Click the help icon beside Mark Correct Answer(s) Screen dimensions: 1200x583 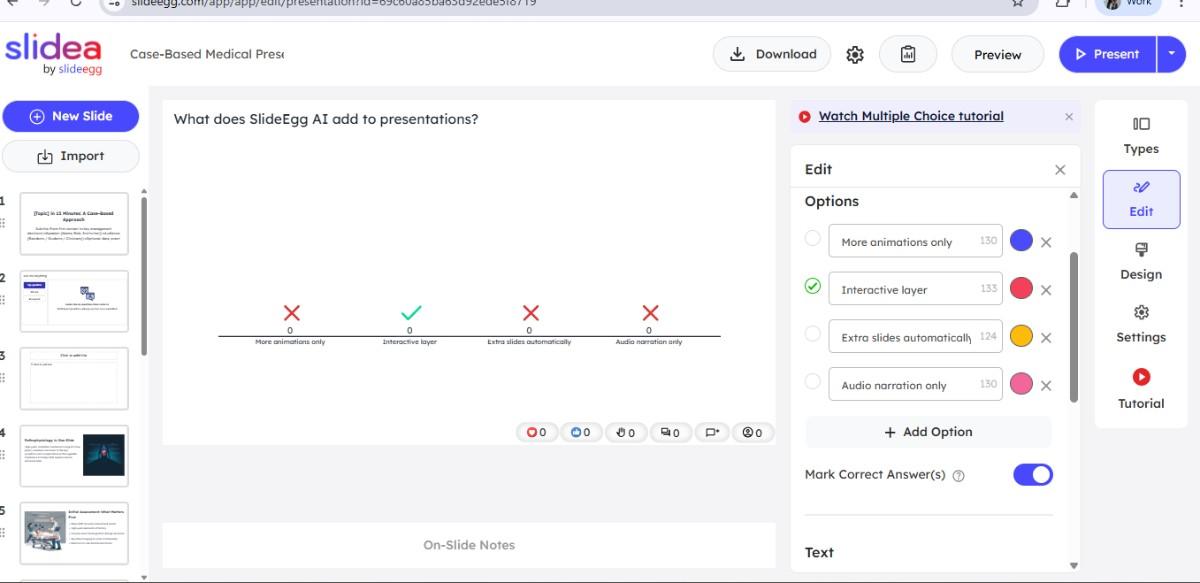pos(959,476)
